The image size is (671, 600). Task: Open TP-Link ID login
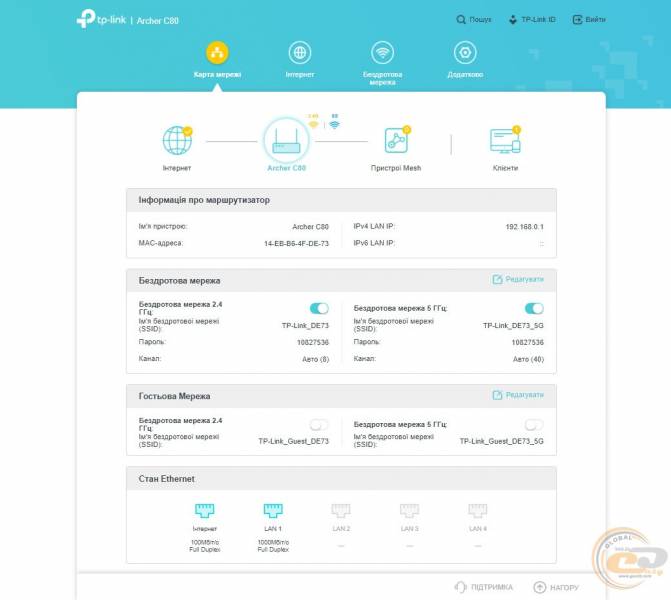tap(531, 20)
